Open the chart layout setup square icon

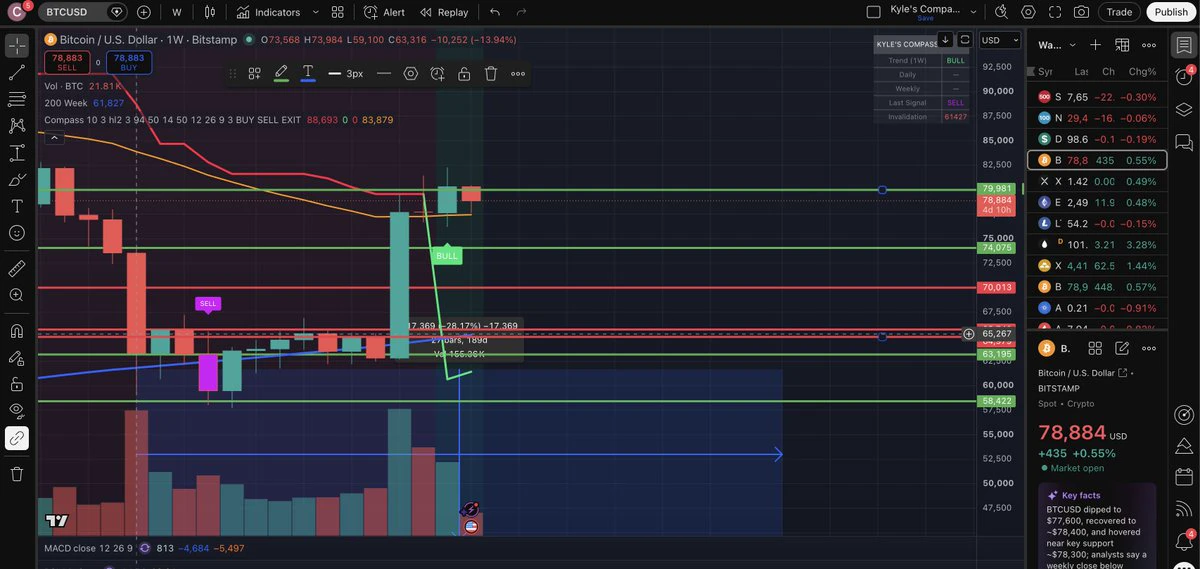coord(874,12)
